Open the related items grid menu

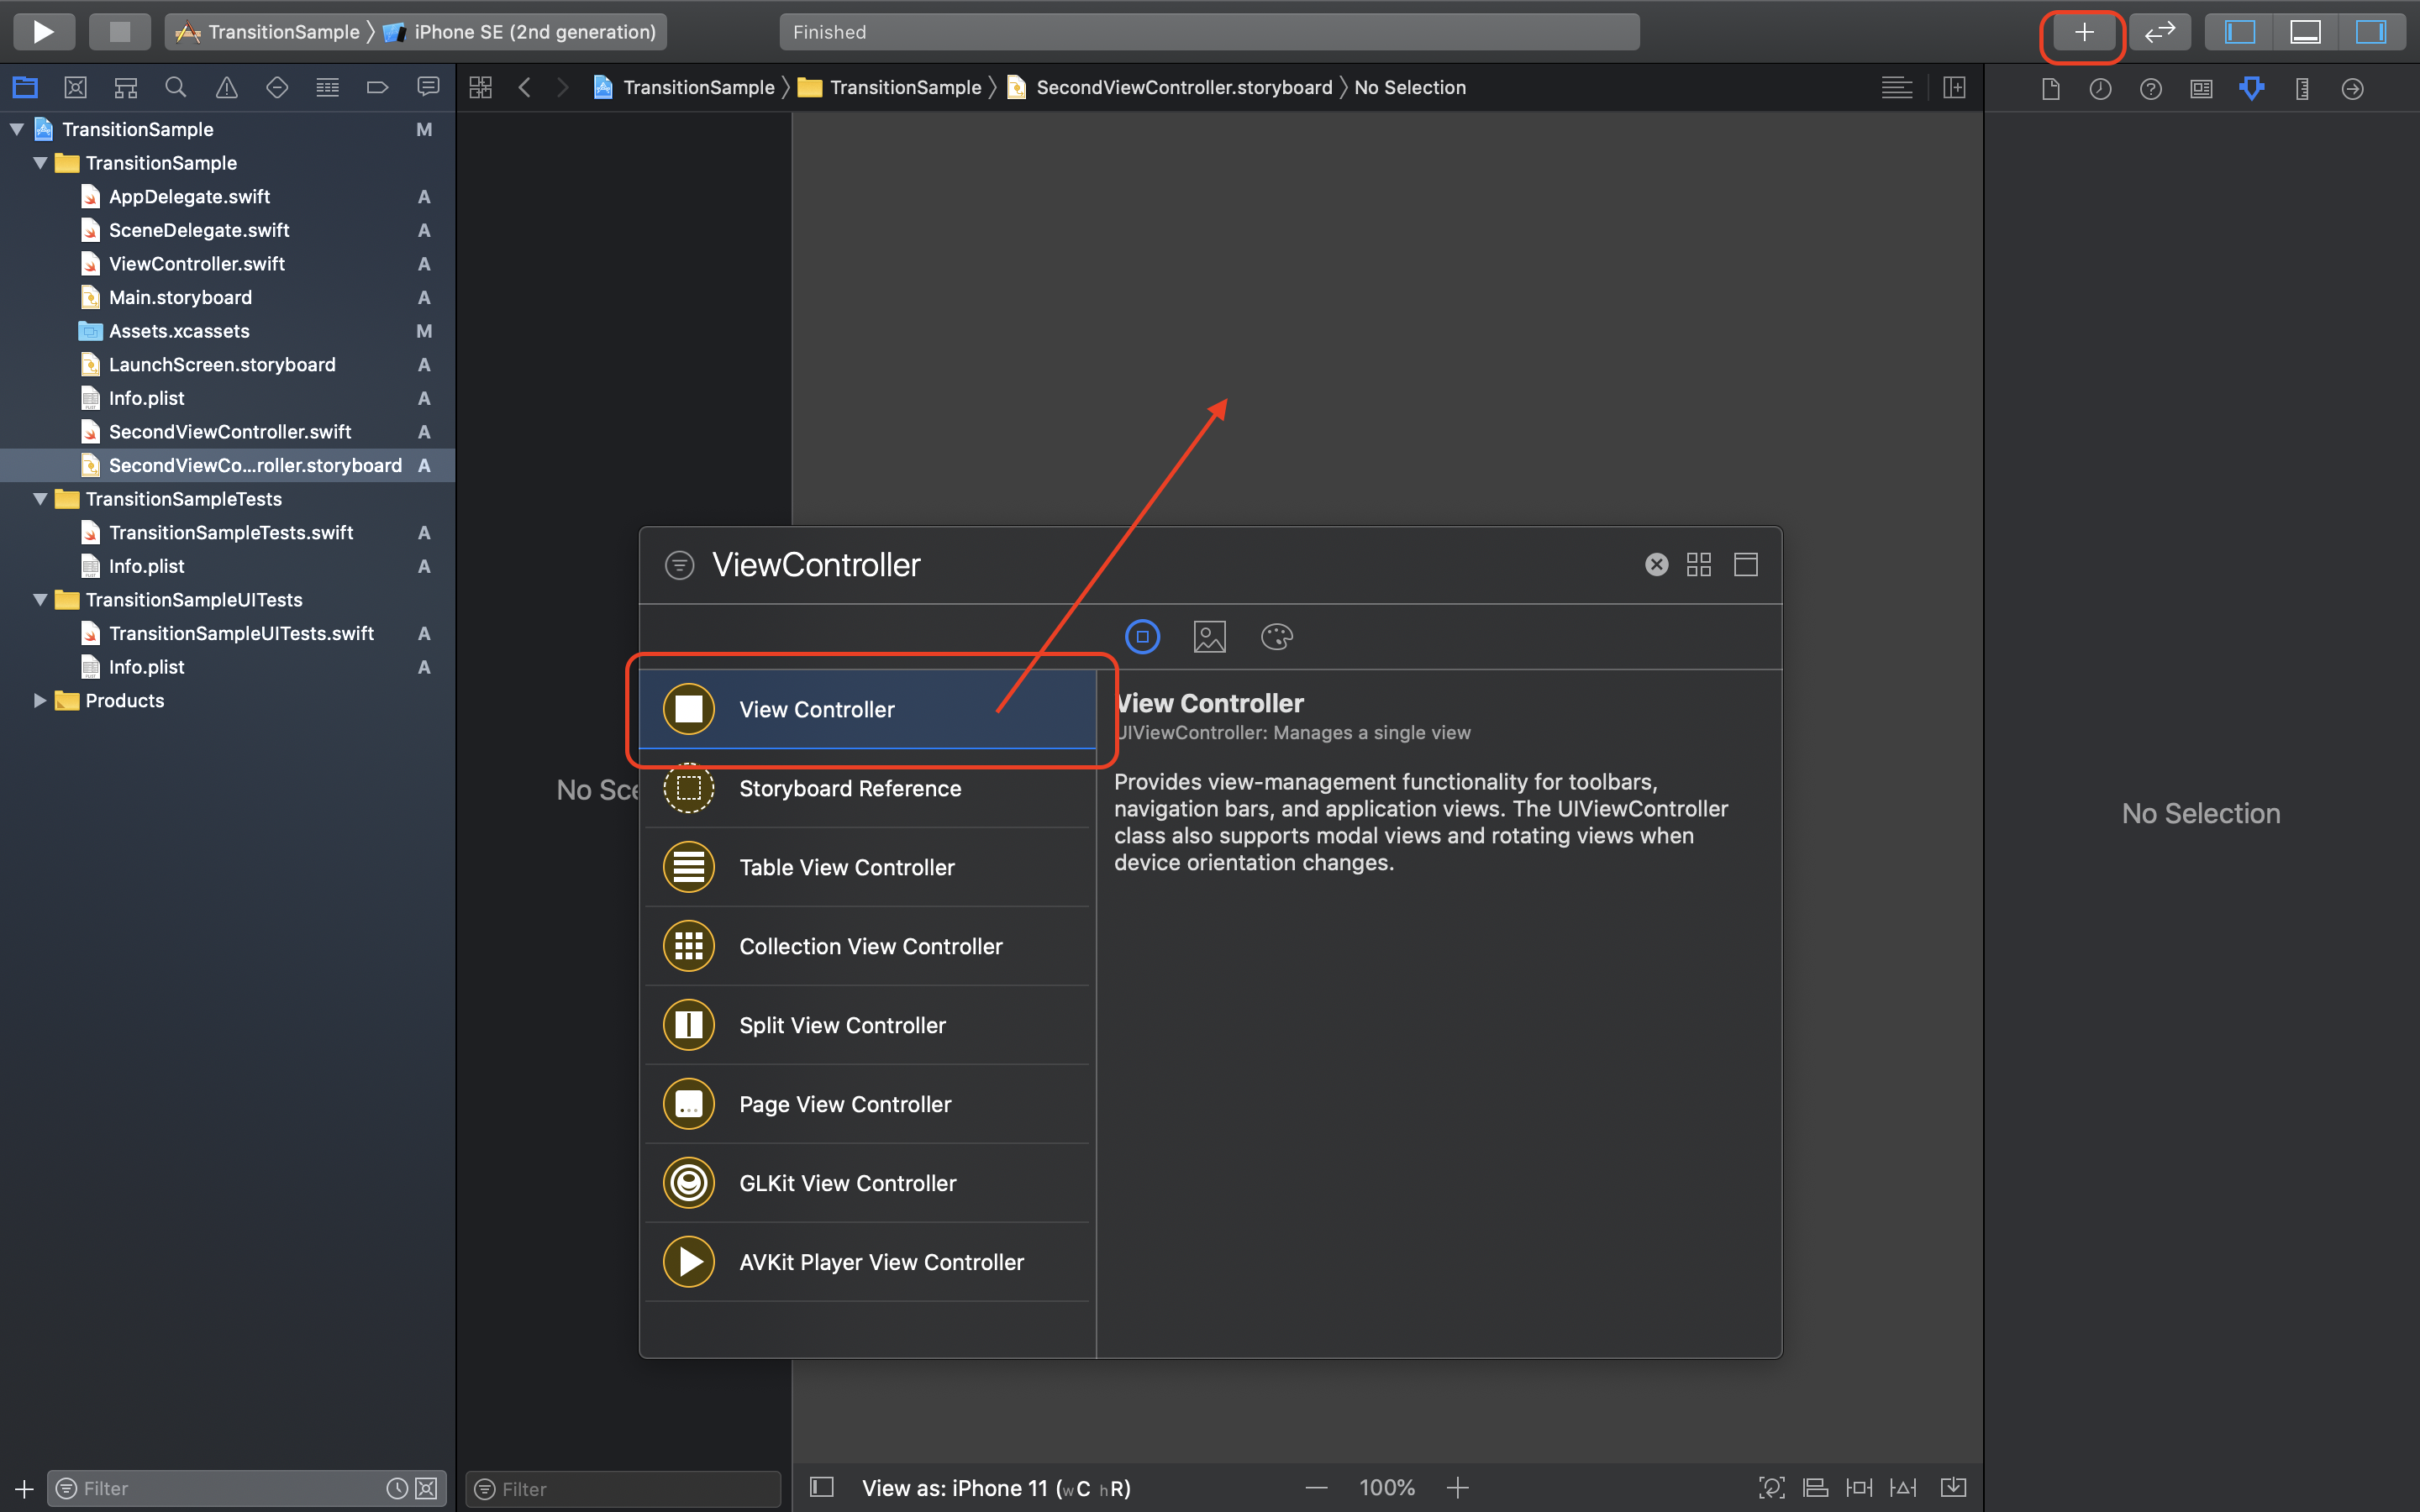tap(480, 88)
